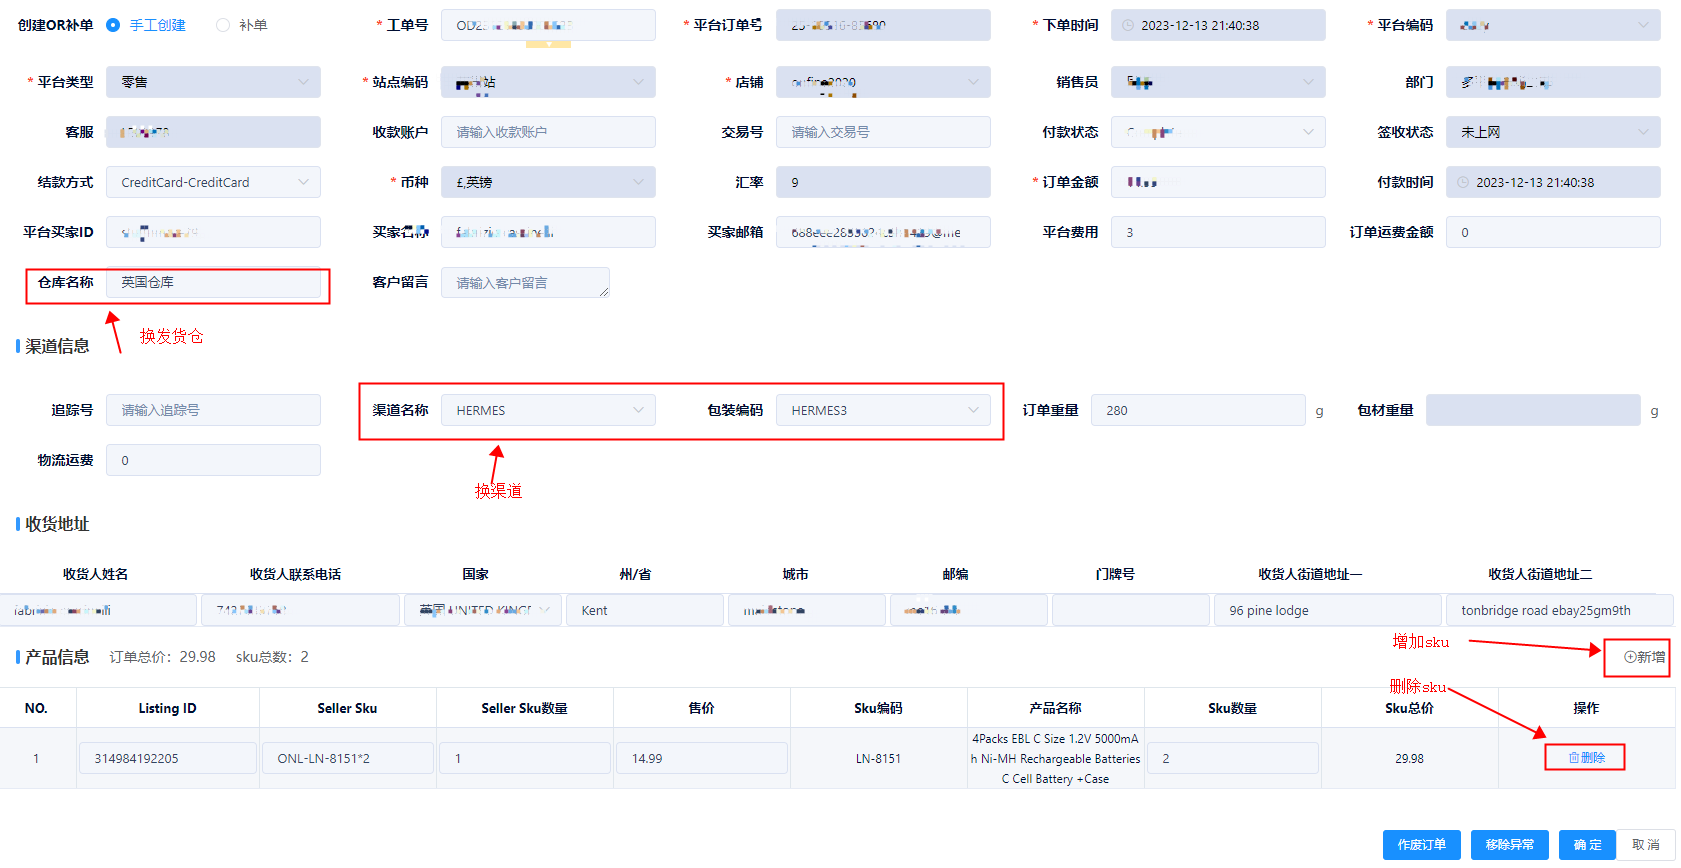Select the 补单 radio option
1681x868 pixels.
pos(223,25)
